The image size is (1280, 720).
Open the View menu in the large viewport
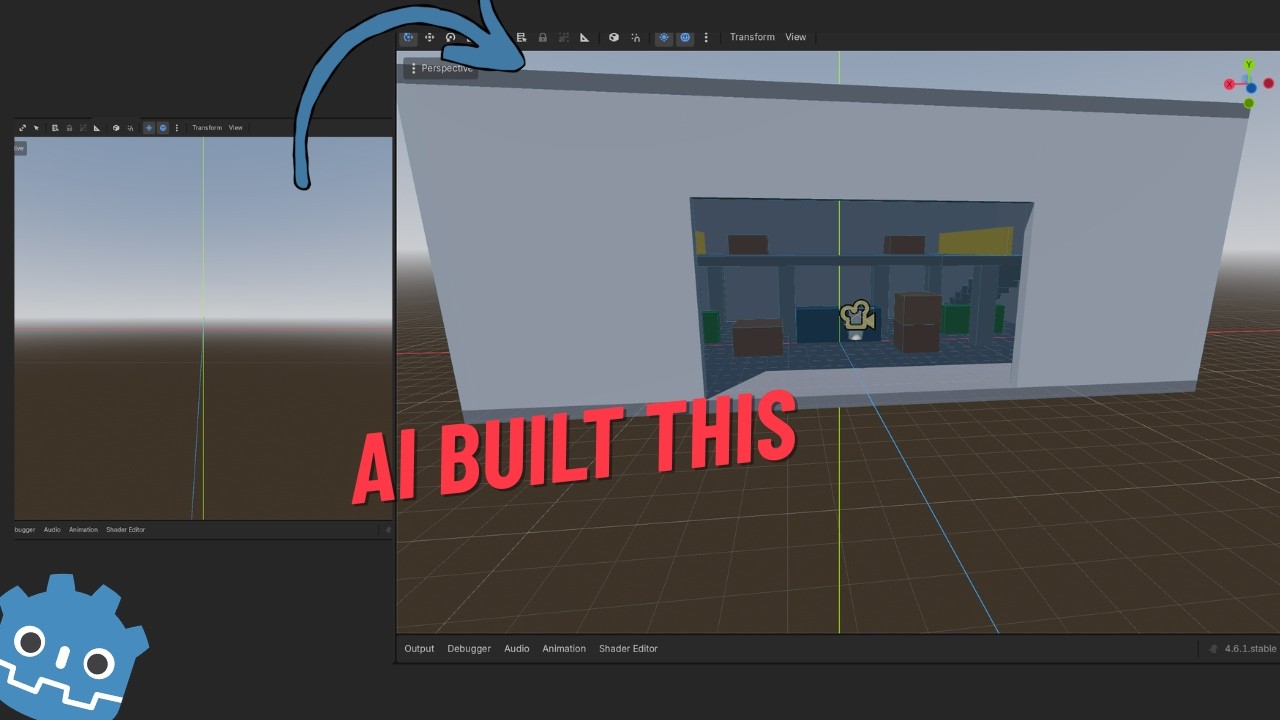pyautogui.click(x=795, y=37)
